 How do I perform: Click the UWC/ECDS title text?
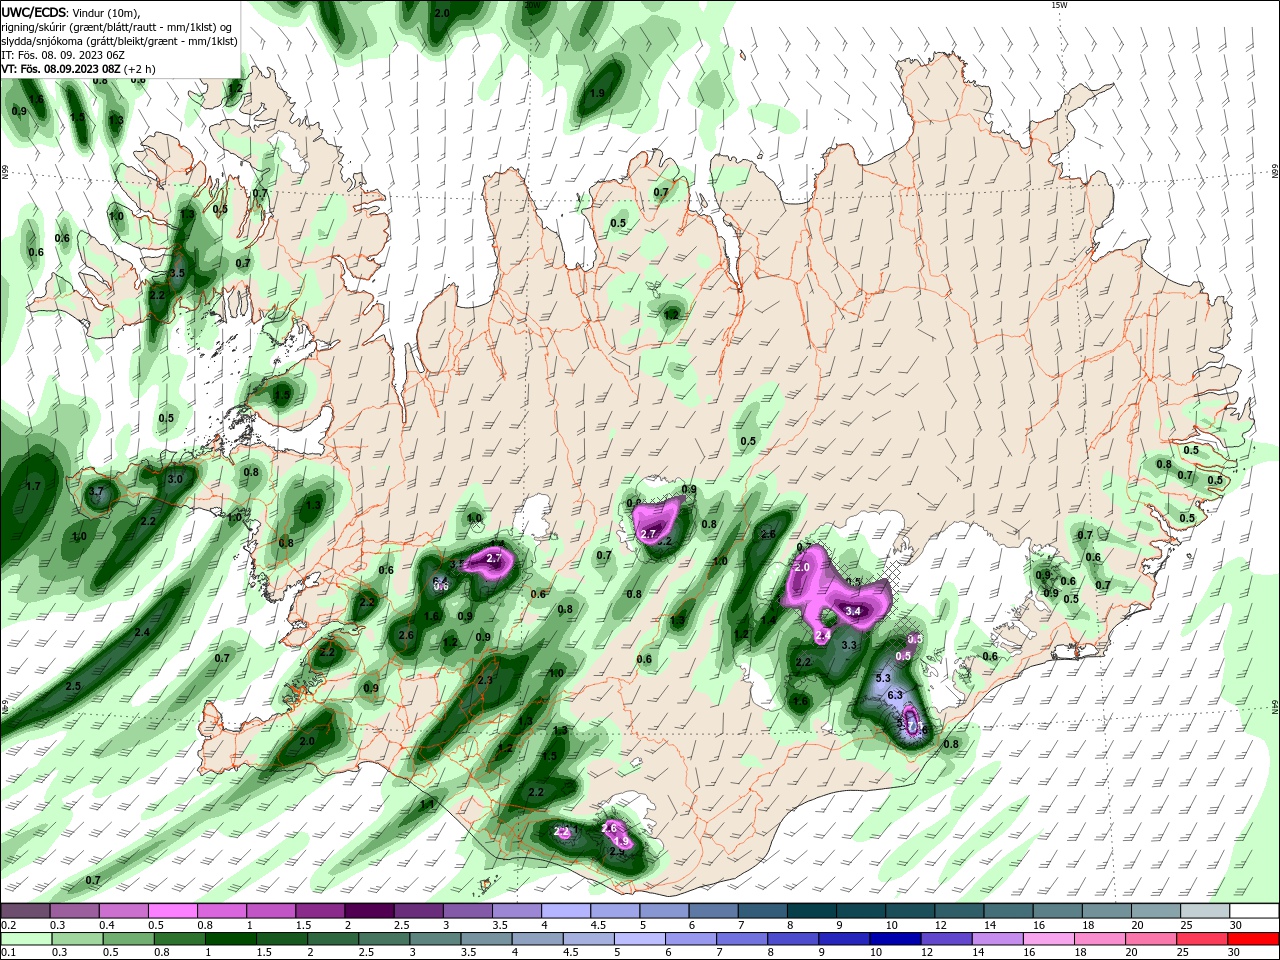point(34,12)
